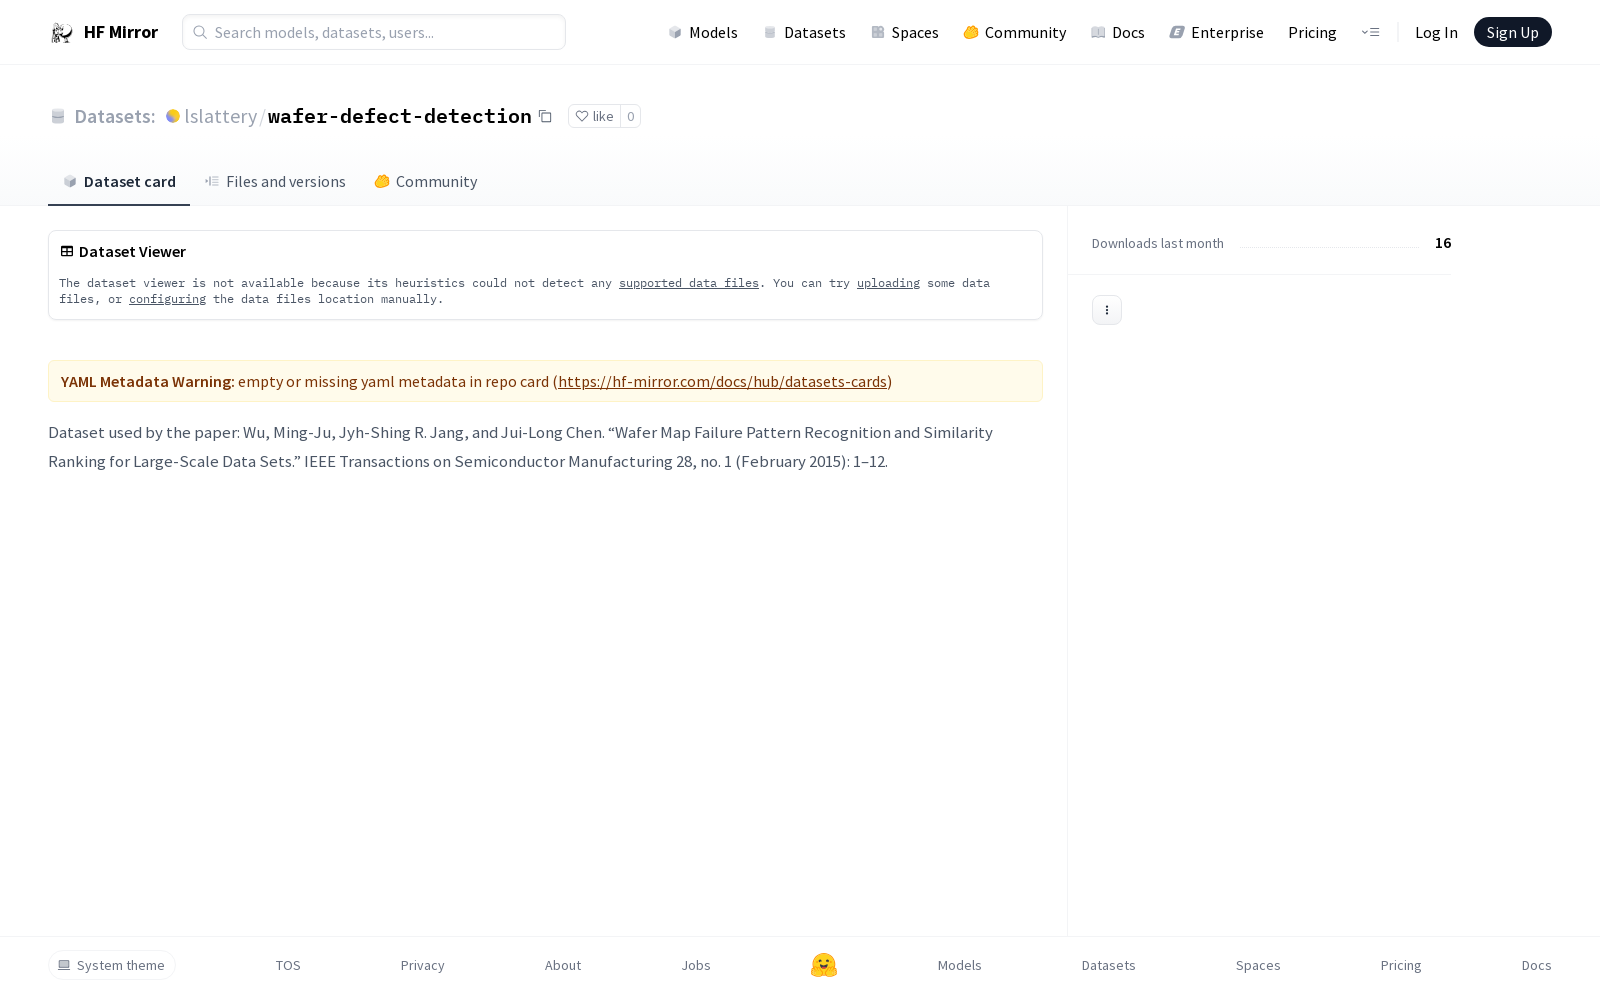Open the configuring link
This screenshot has width=1600, height=1000.
(x=167, y=299)
